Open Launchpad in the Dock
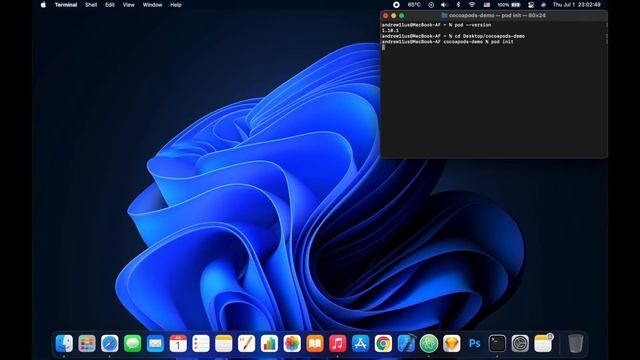This screenshot has height=360, width=640. pyautogui.click(x=87, y=343)
